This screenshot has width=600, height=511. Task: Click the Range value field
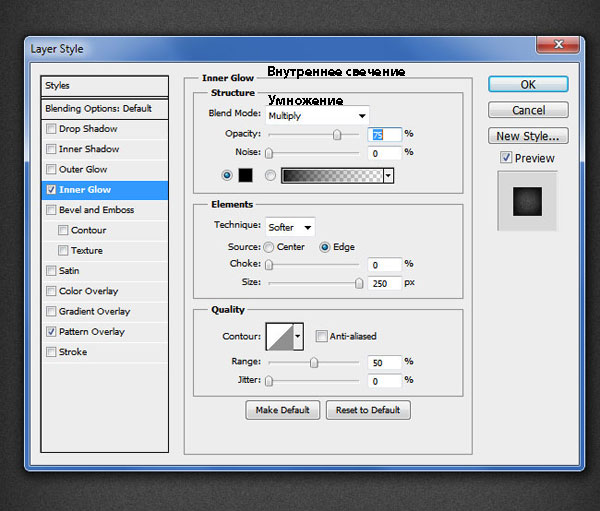coord(385,362)
